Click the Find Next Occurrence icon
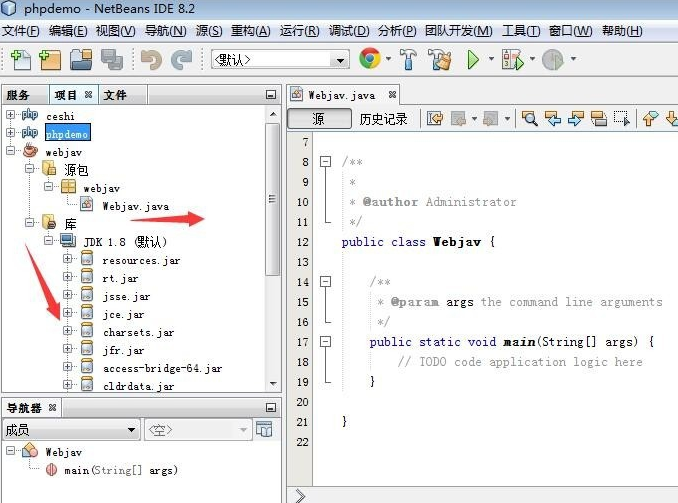678x503 pixels. point(576,118)
